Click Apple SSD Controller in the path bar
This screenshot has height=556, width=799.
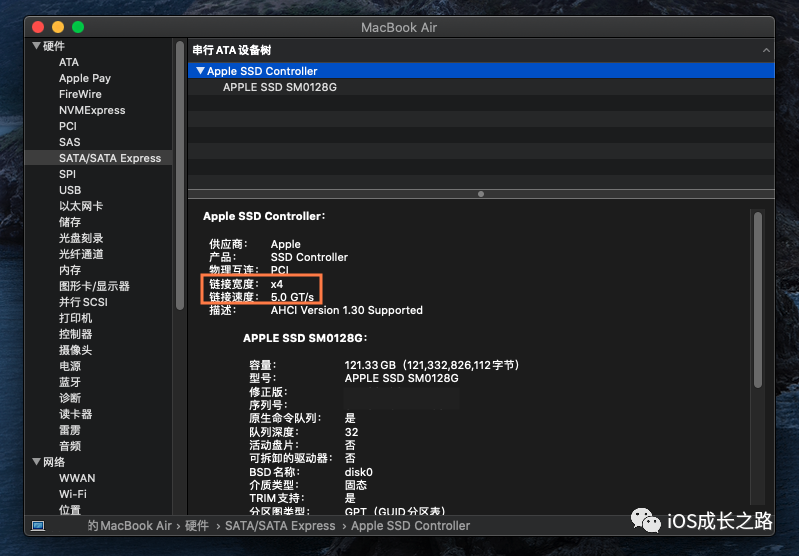(410, 525)
